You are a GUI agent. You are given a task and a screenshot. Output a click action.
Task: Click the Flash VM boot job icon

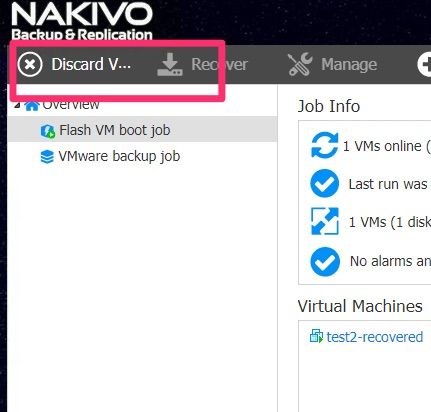click(x=48, y=131)
